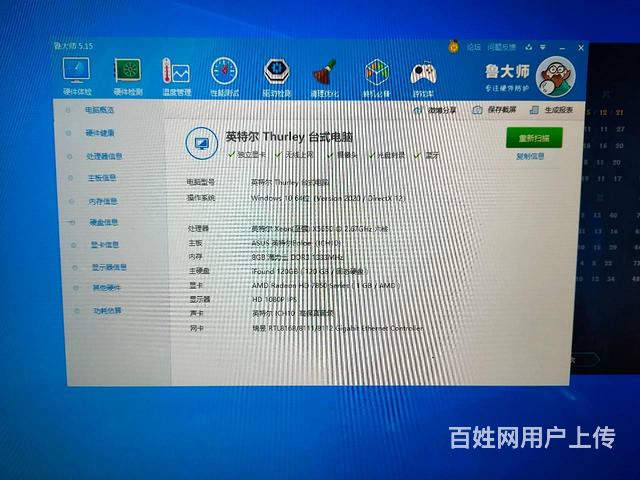Select 显卡信息 in the sidebar
This screenshot has height=480, width=640.
coord(104,244)
